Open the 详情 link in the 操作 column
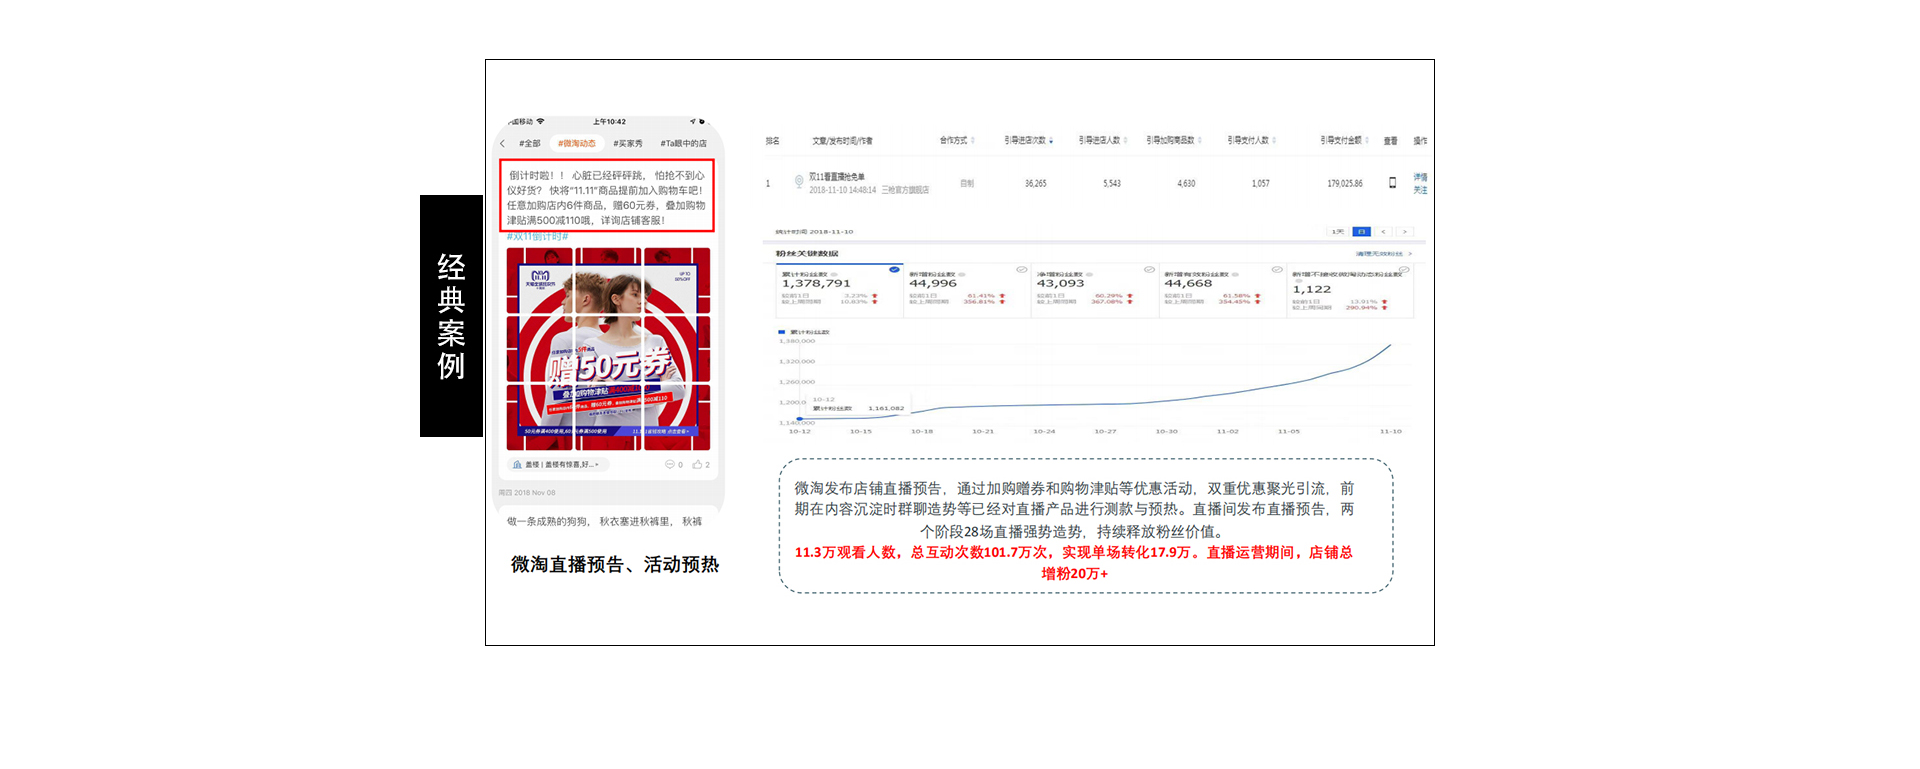Image resolution: width=1920 pixels, height=769 pixels. coord(1420,177)
